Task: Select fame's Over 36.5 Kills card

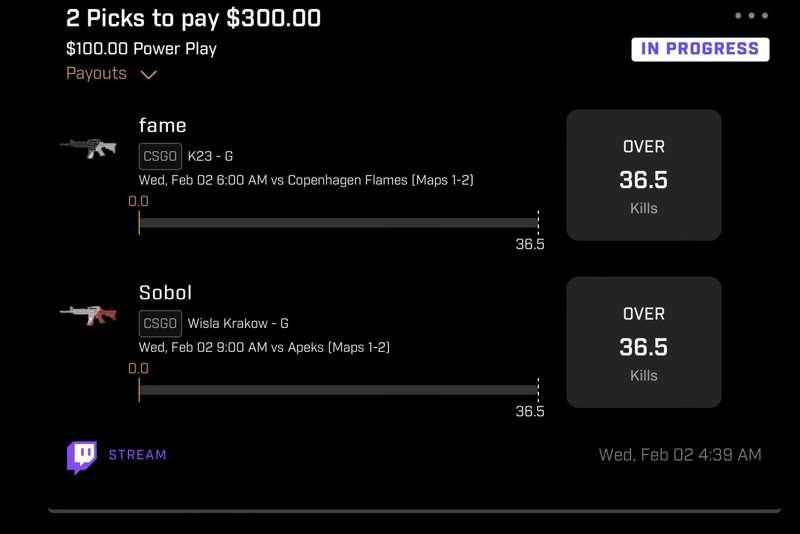Action: (x=644, y=175)
